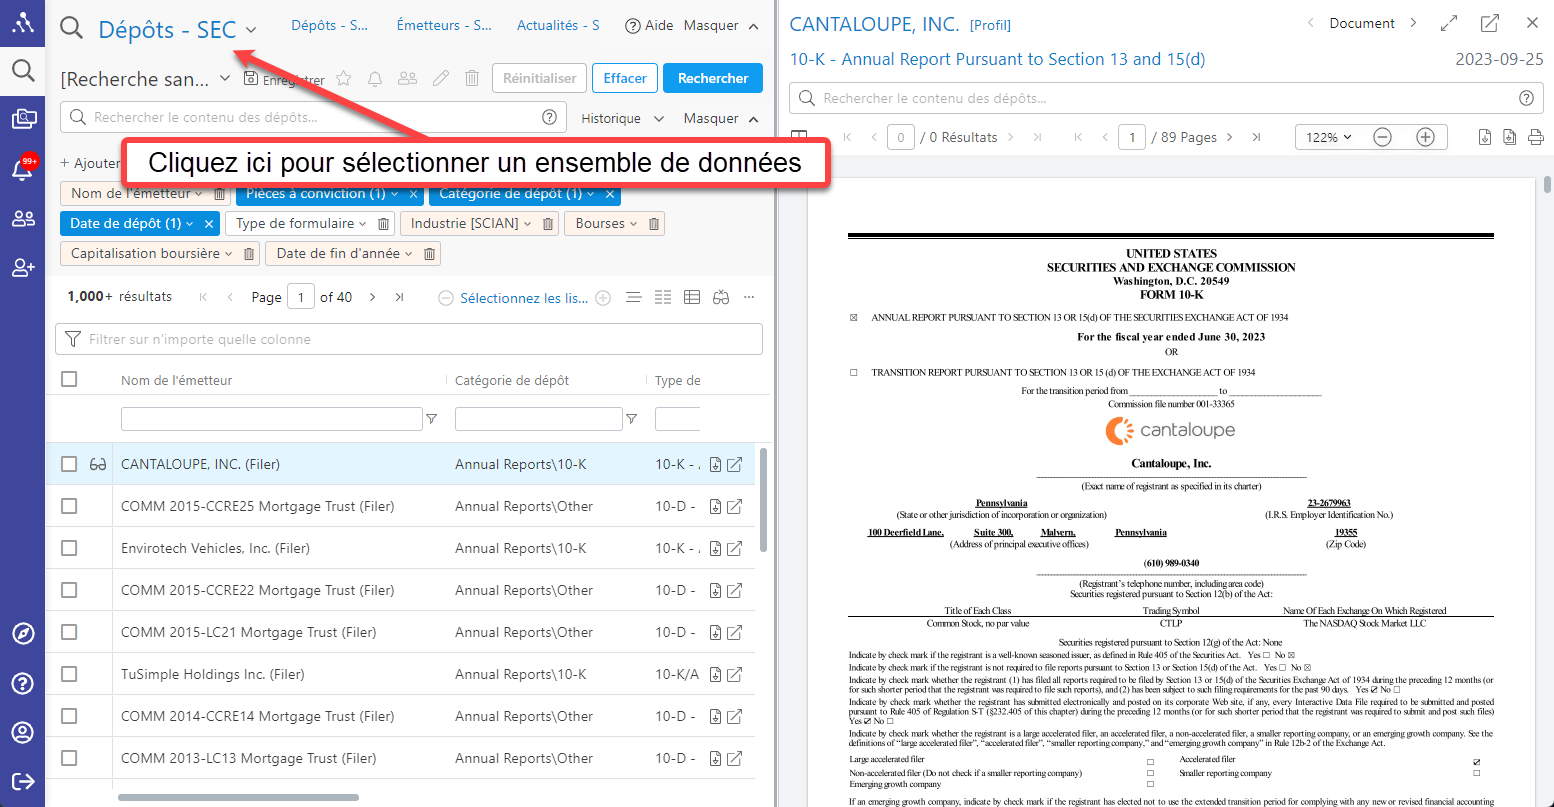Jump to last results page

pos(400,297)
